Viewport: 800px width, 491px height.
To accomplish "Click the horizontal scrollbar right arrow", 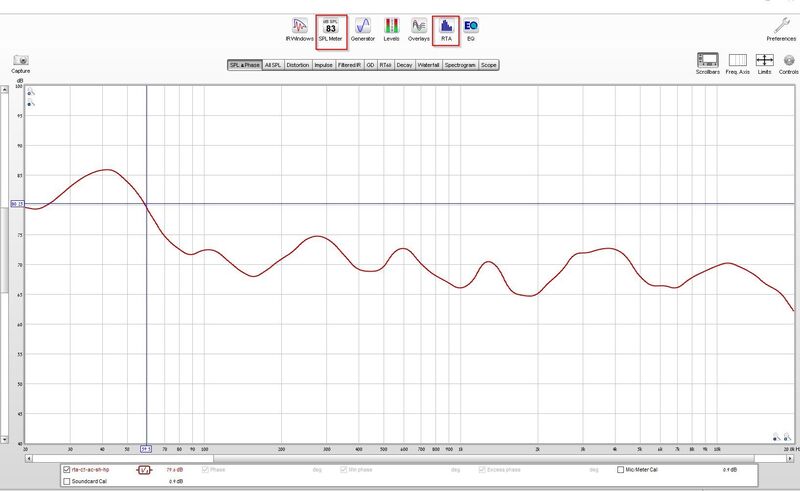I will (790, 458).
